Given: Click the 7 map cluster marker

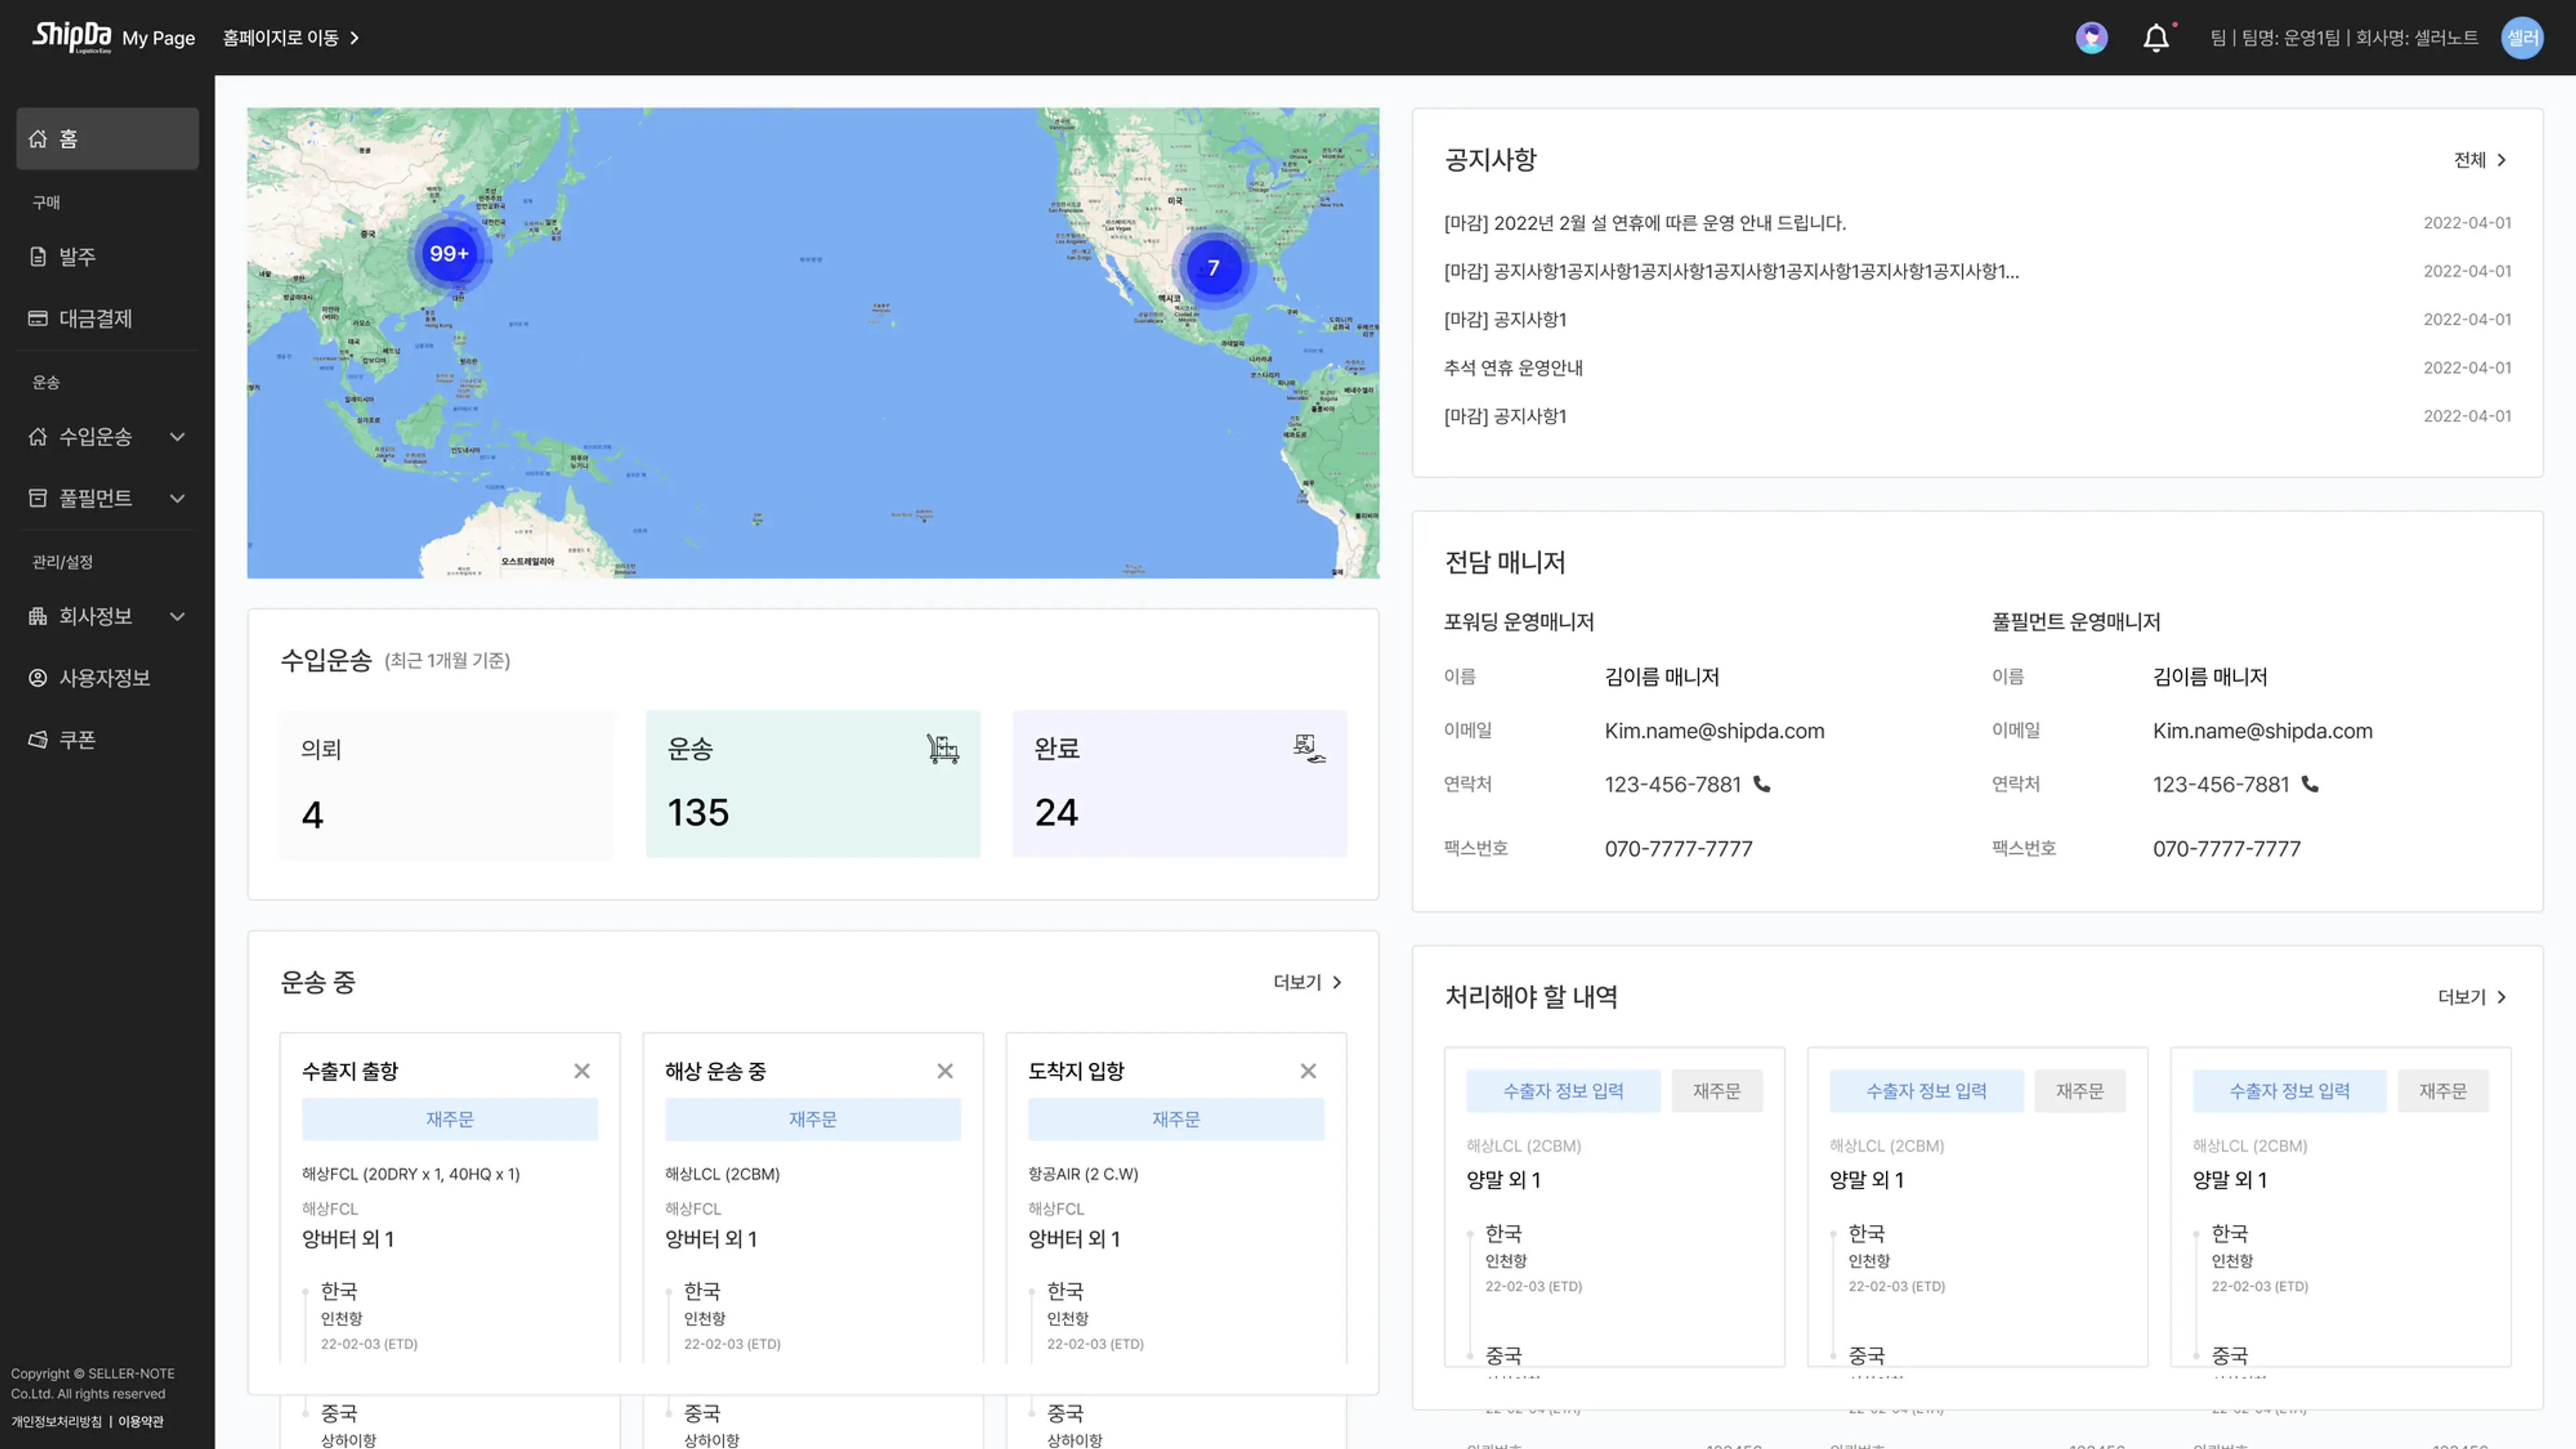Looking at the screenshot, I should 1213,268.
